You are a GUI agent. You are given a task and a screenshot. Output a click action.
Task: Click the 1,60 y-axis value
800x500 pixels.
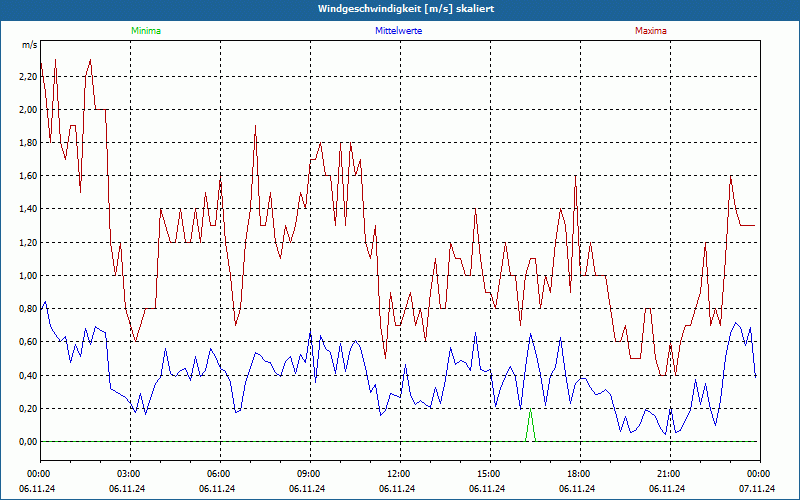click(x=28, y=176)
